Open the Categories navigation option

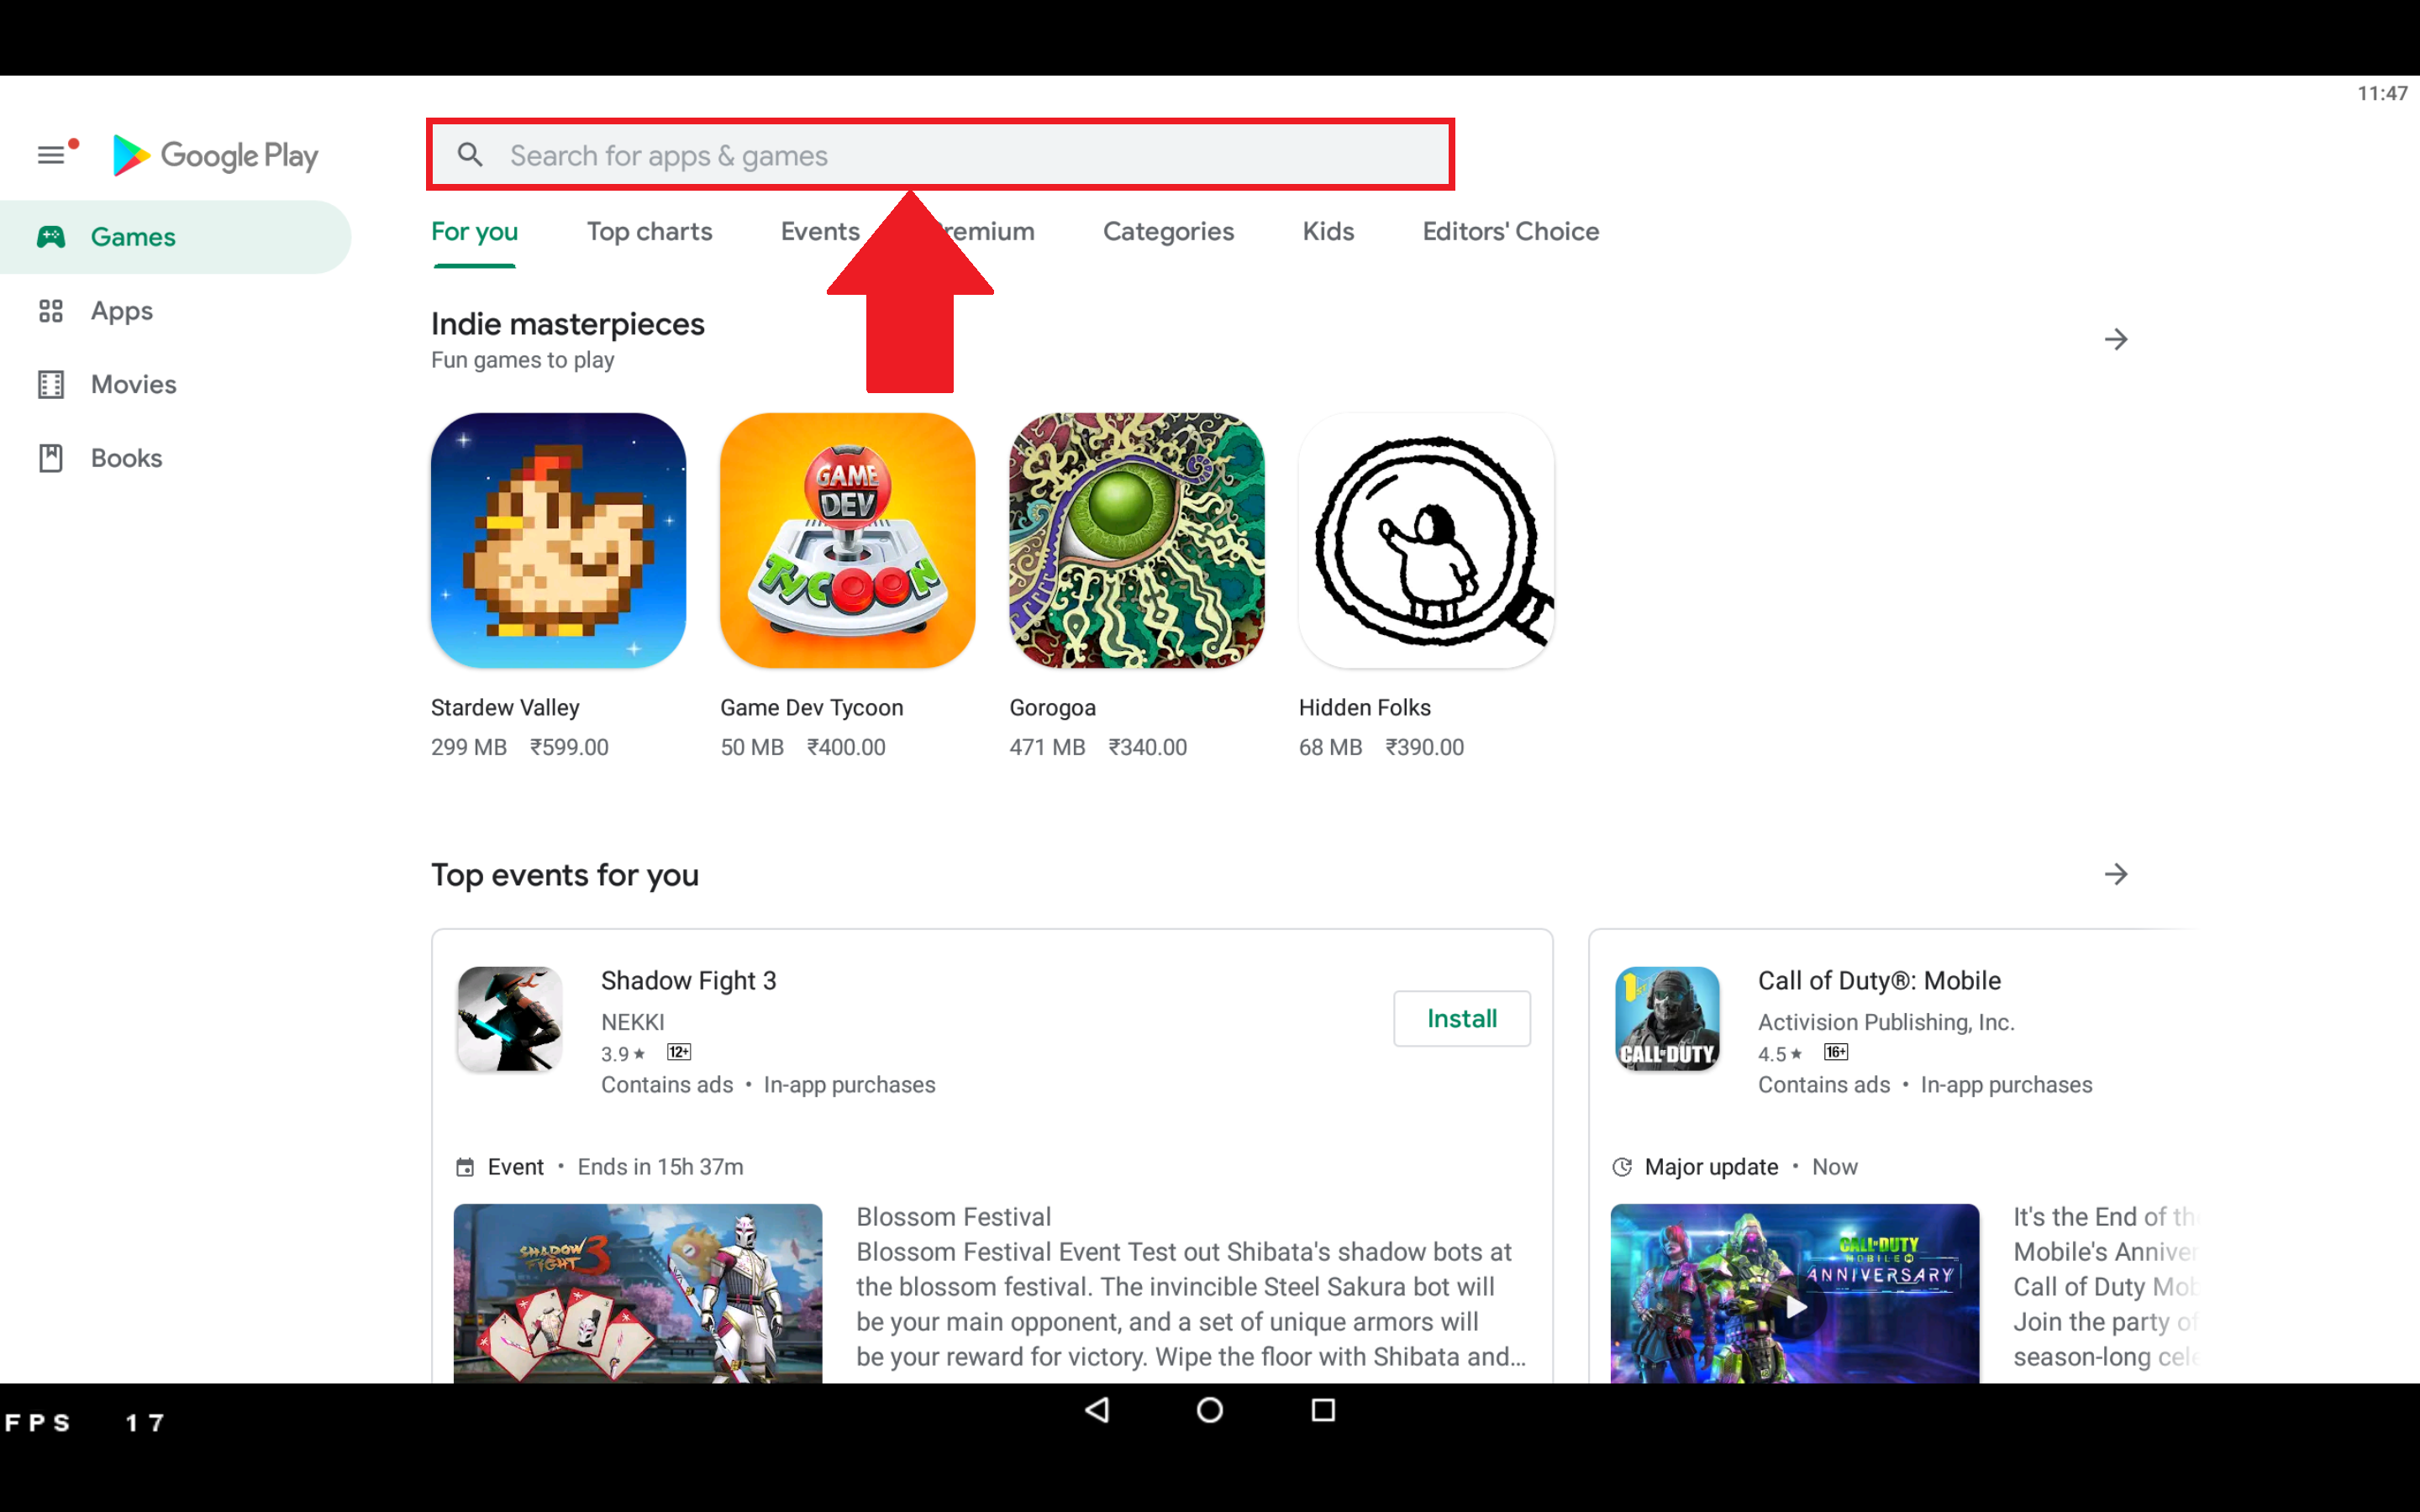[x=1167, y=232]
